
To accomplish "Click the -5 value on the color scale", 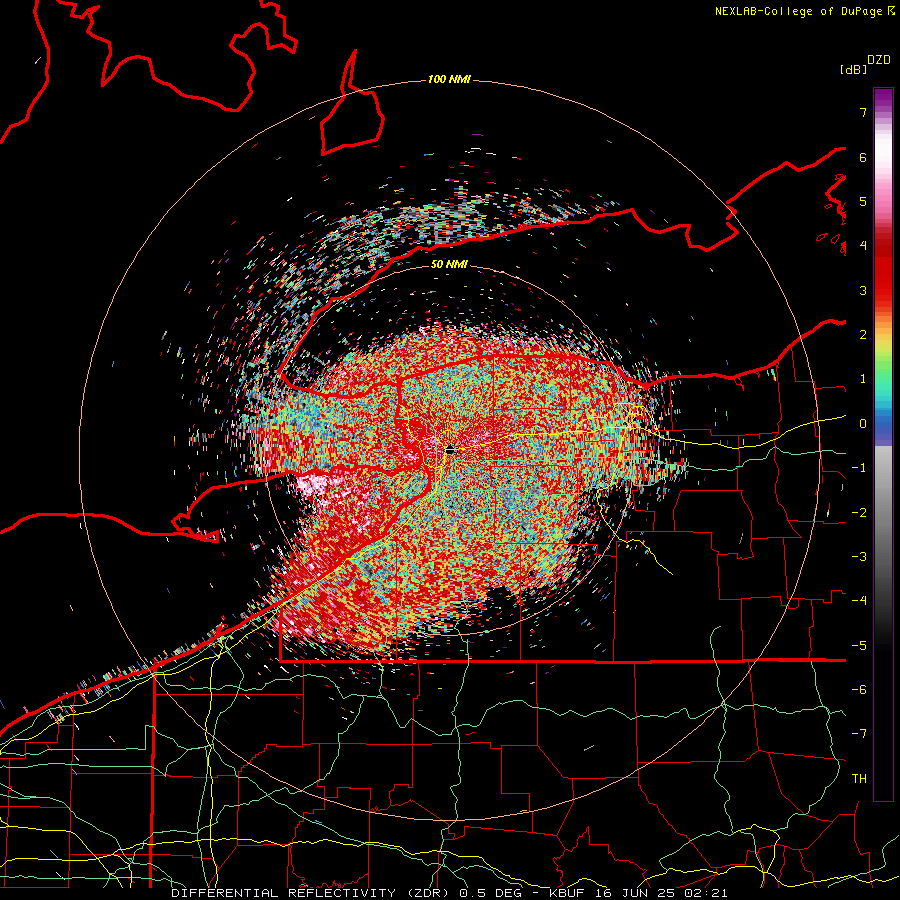I will point(859,646).
